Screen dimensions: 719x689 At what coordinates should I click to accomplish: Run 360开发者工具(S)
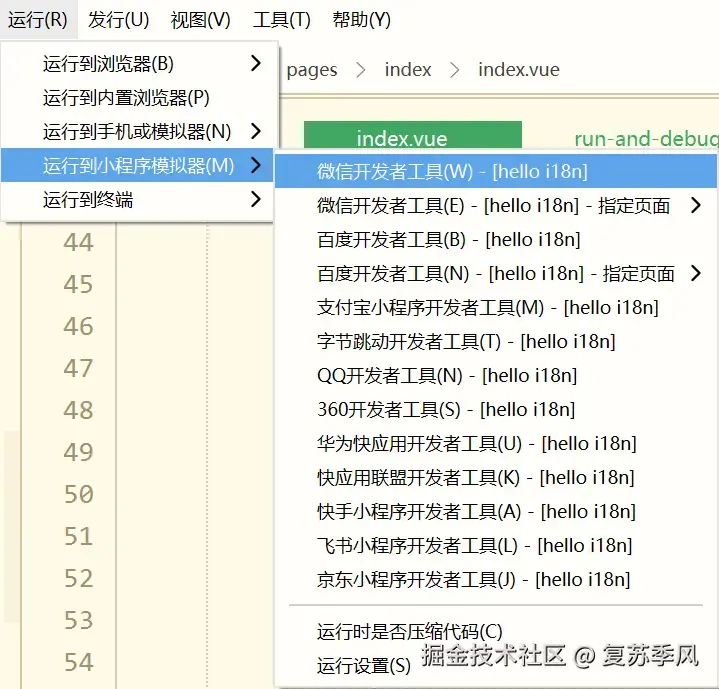click(x=496, y=409)
